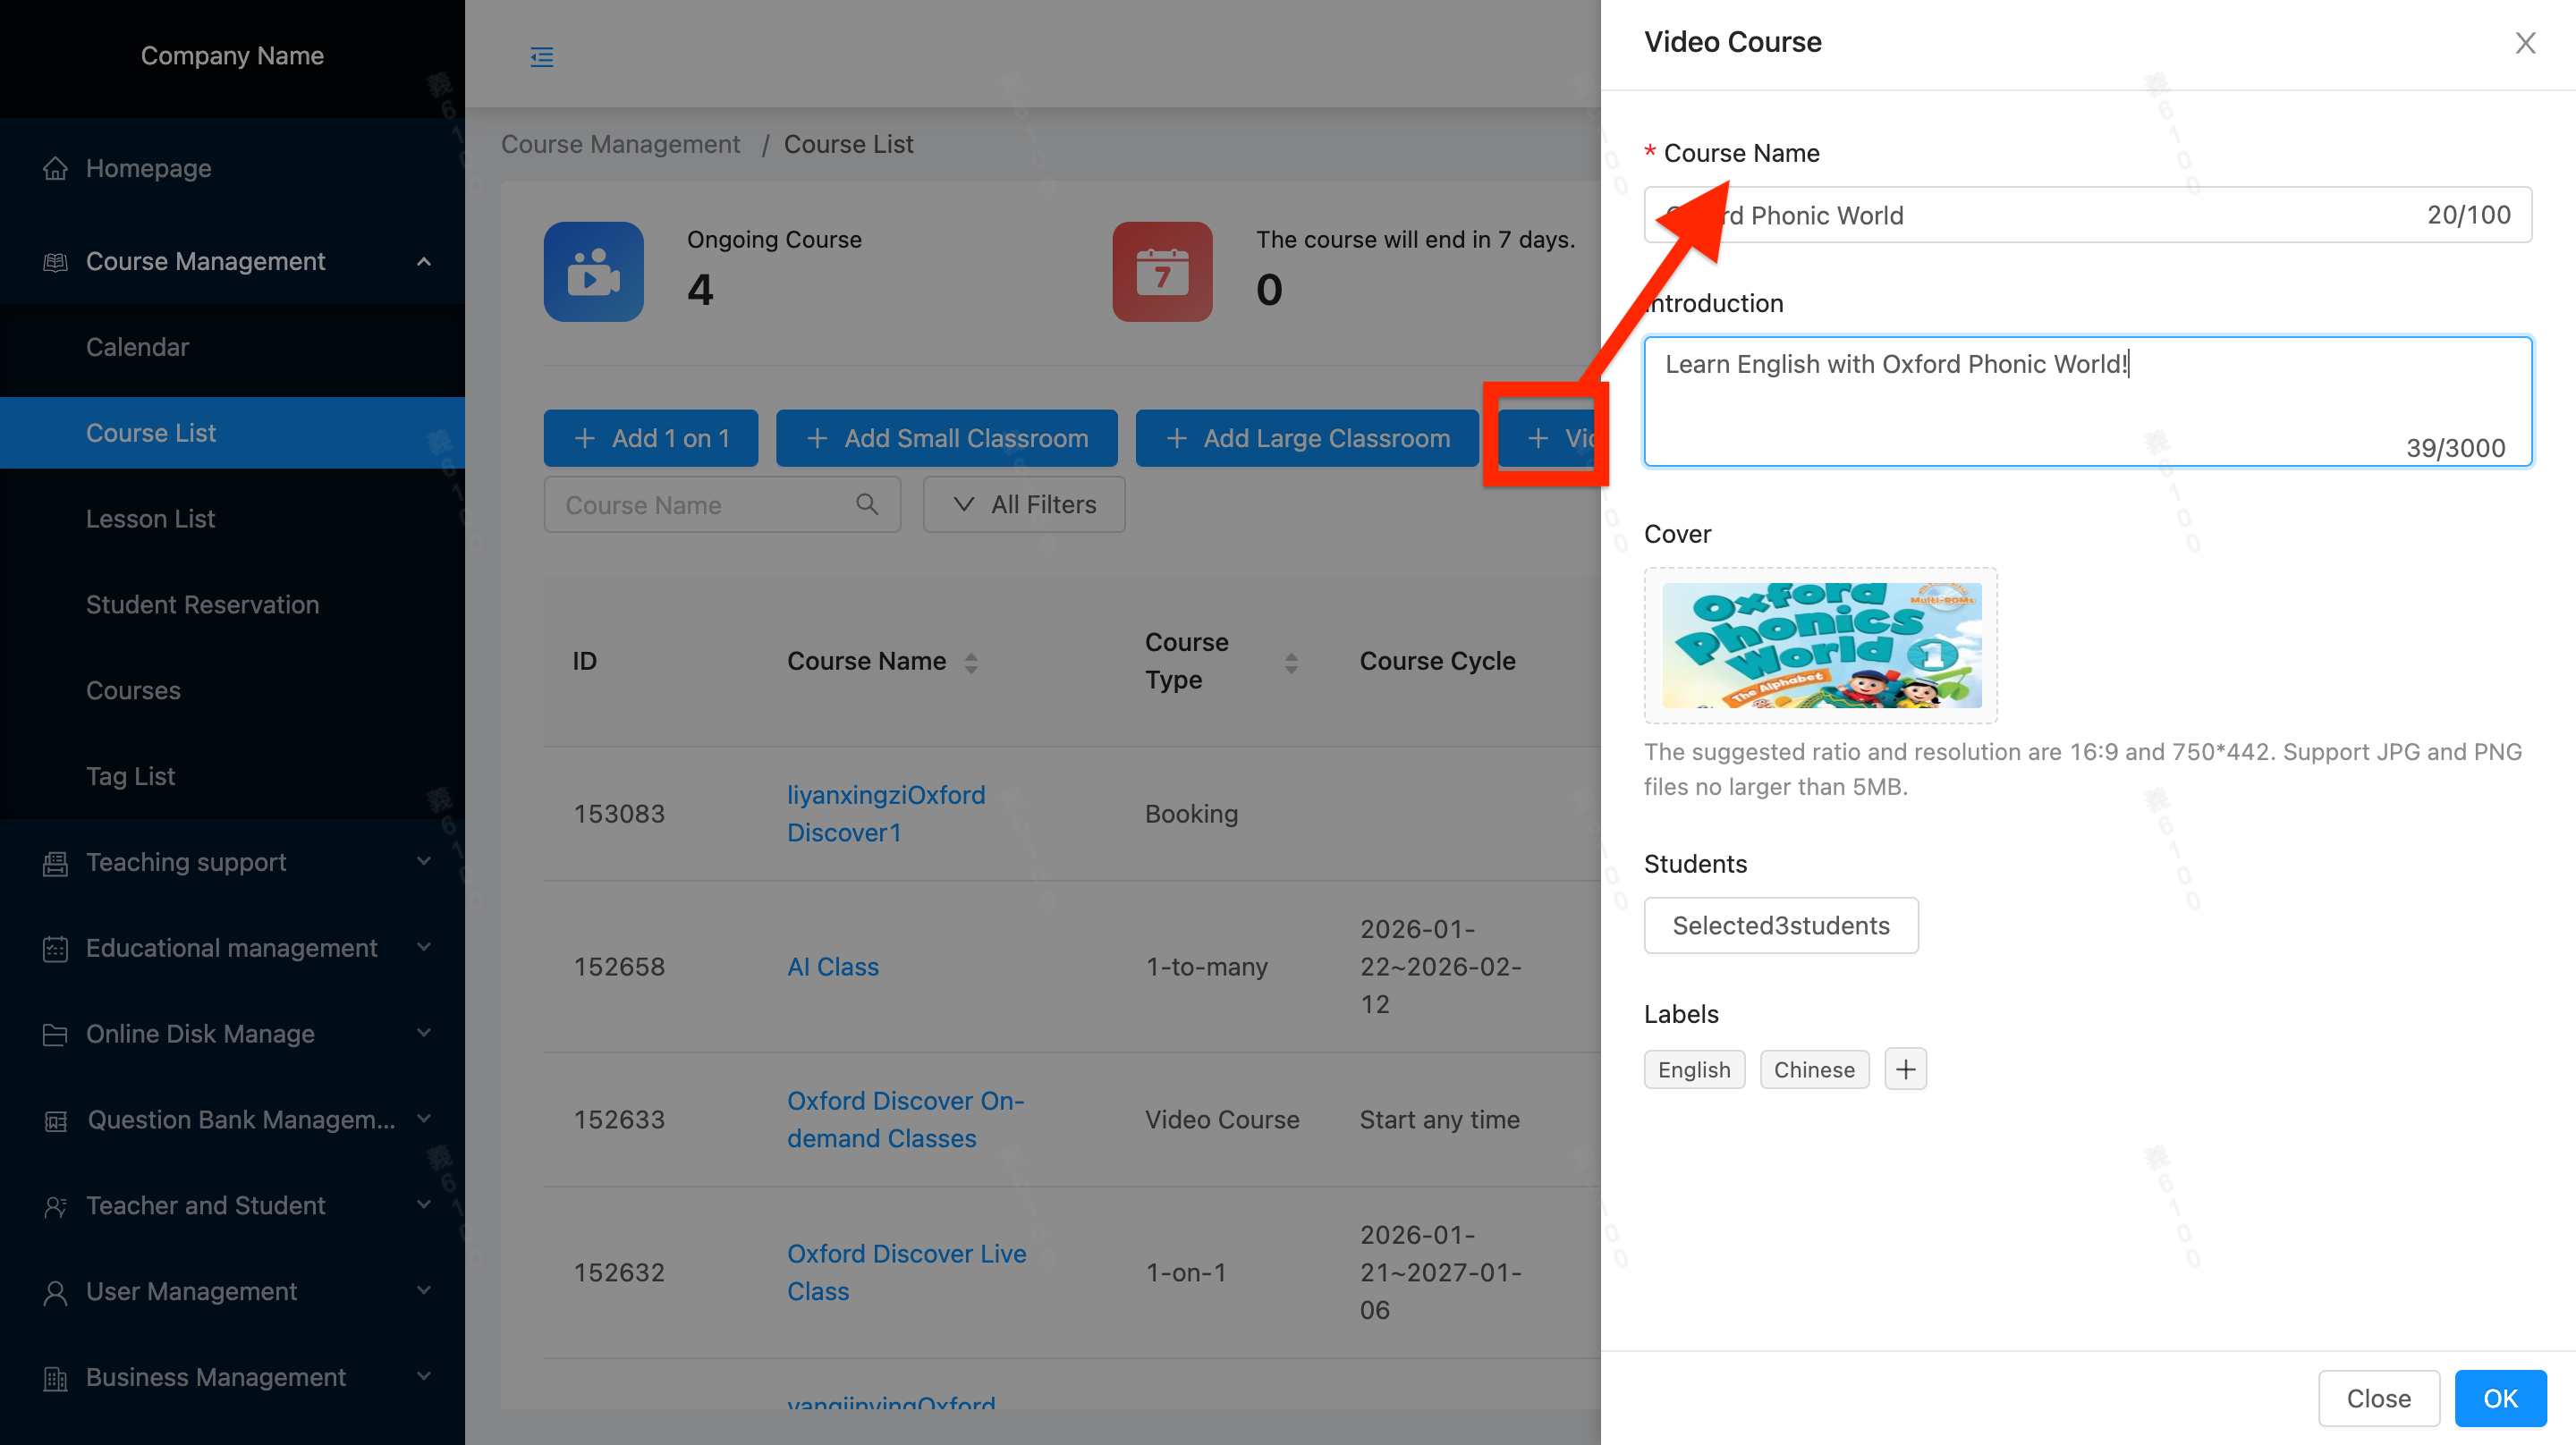Open Lesson List in the sidebar
2576x1445 pixels.
pyautogui.click(x=150, y=518)
